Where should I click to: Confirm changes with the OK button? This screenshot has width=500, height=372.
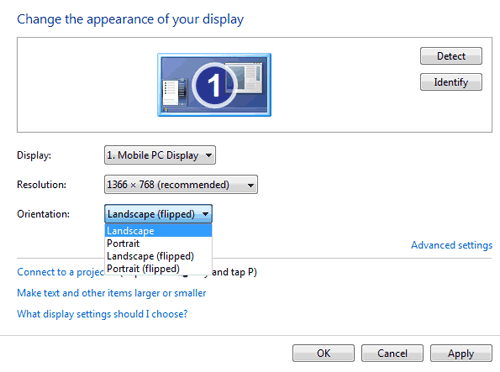323,353
